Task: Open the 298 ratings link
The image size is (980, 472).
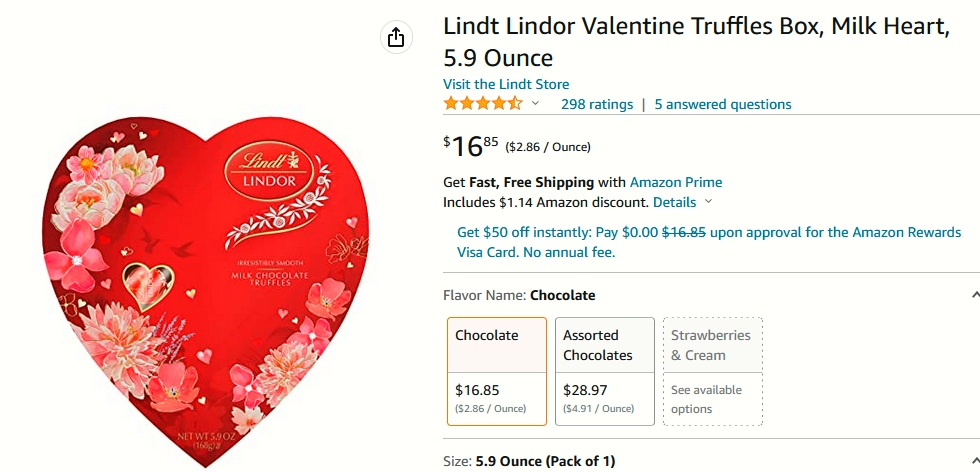Action: (597, 104)
